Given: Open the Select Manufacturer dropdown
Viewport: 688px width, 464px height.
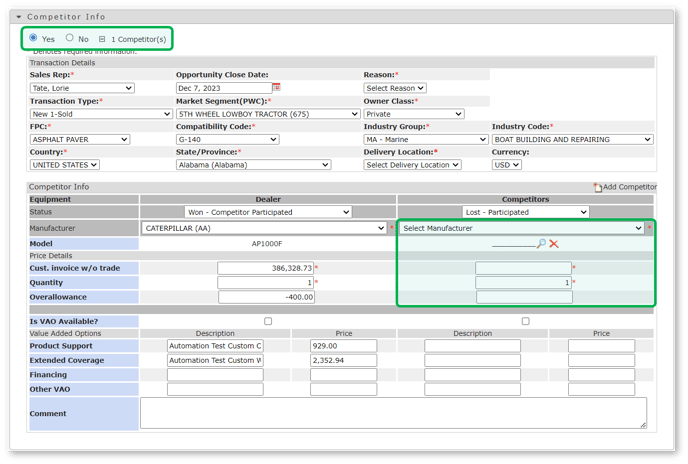Looking at the screenshot, I should tap(522, 229).
